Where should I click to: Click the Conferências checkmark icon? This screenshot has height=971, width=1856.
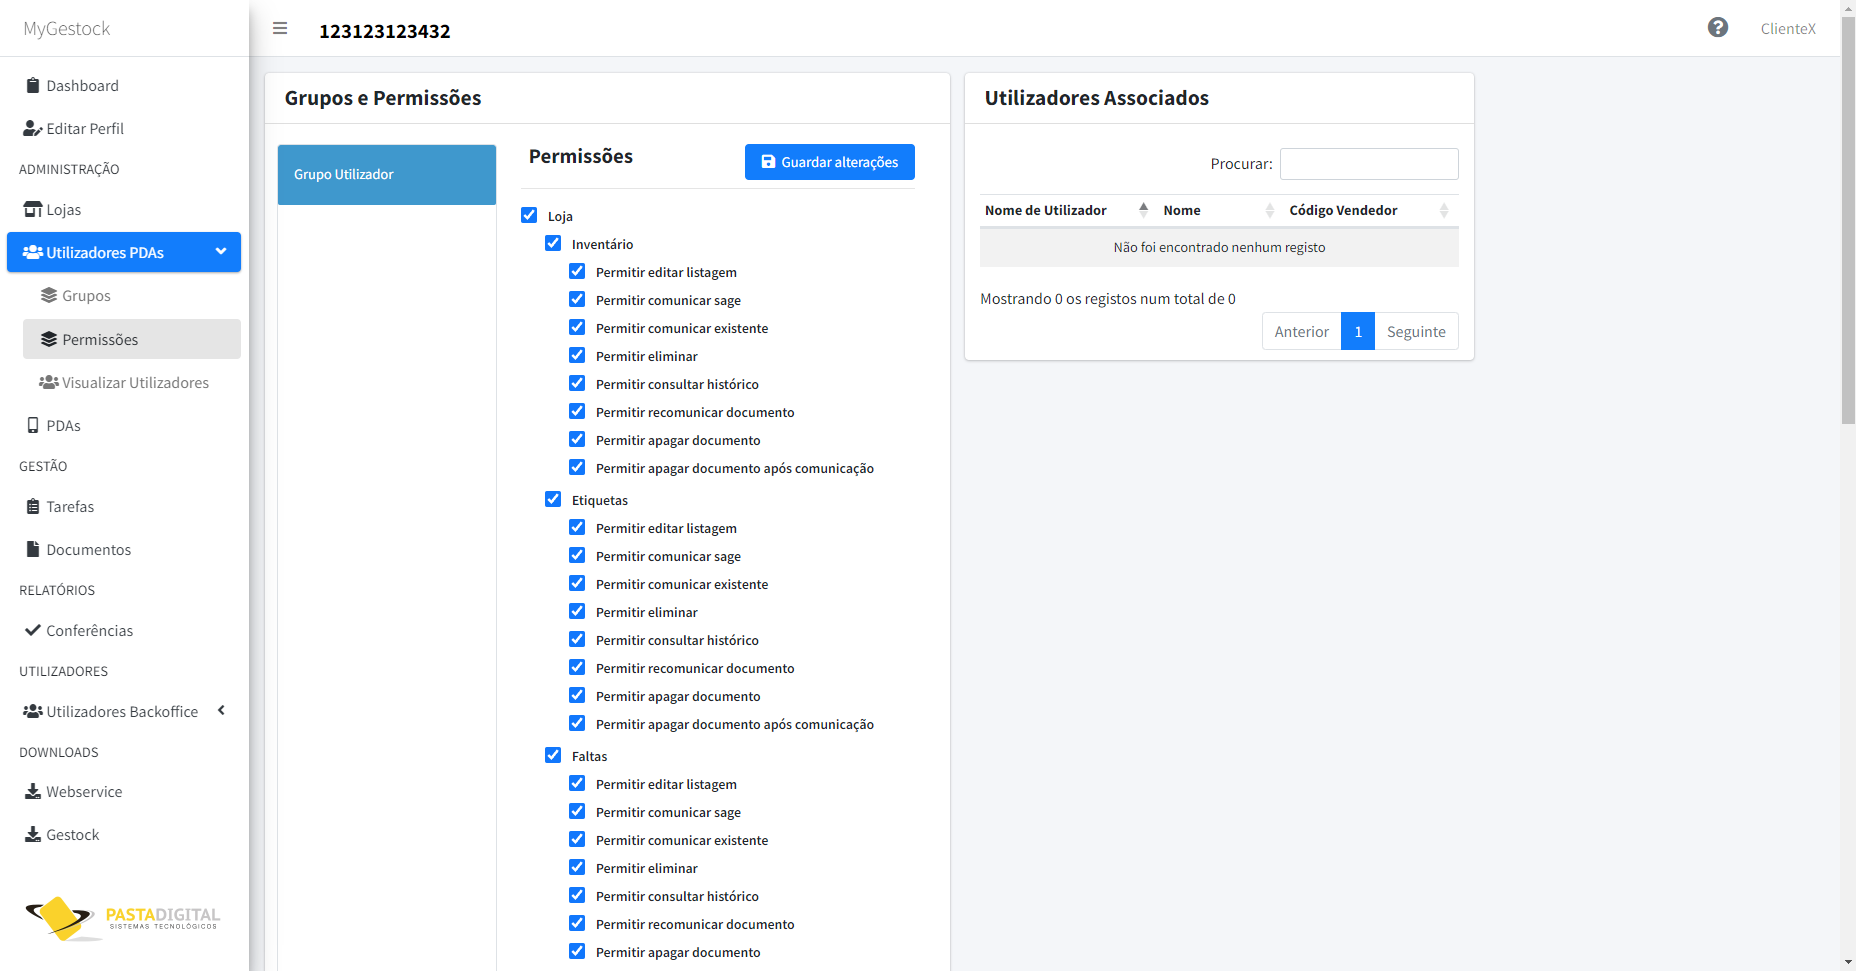(33, 631)
